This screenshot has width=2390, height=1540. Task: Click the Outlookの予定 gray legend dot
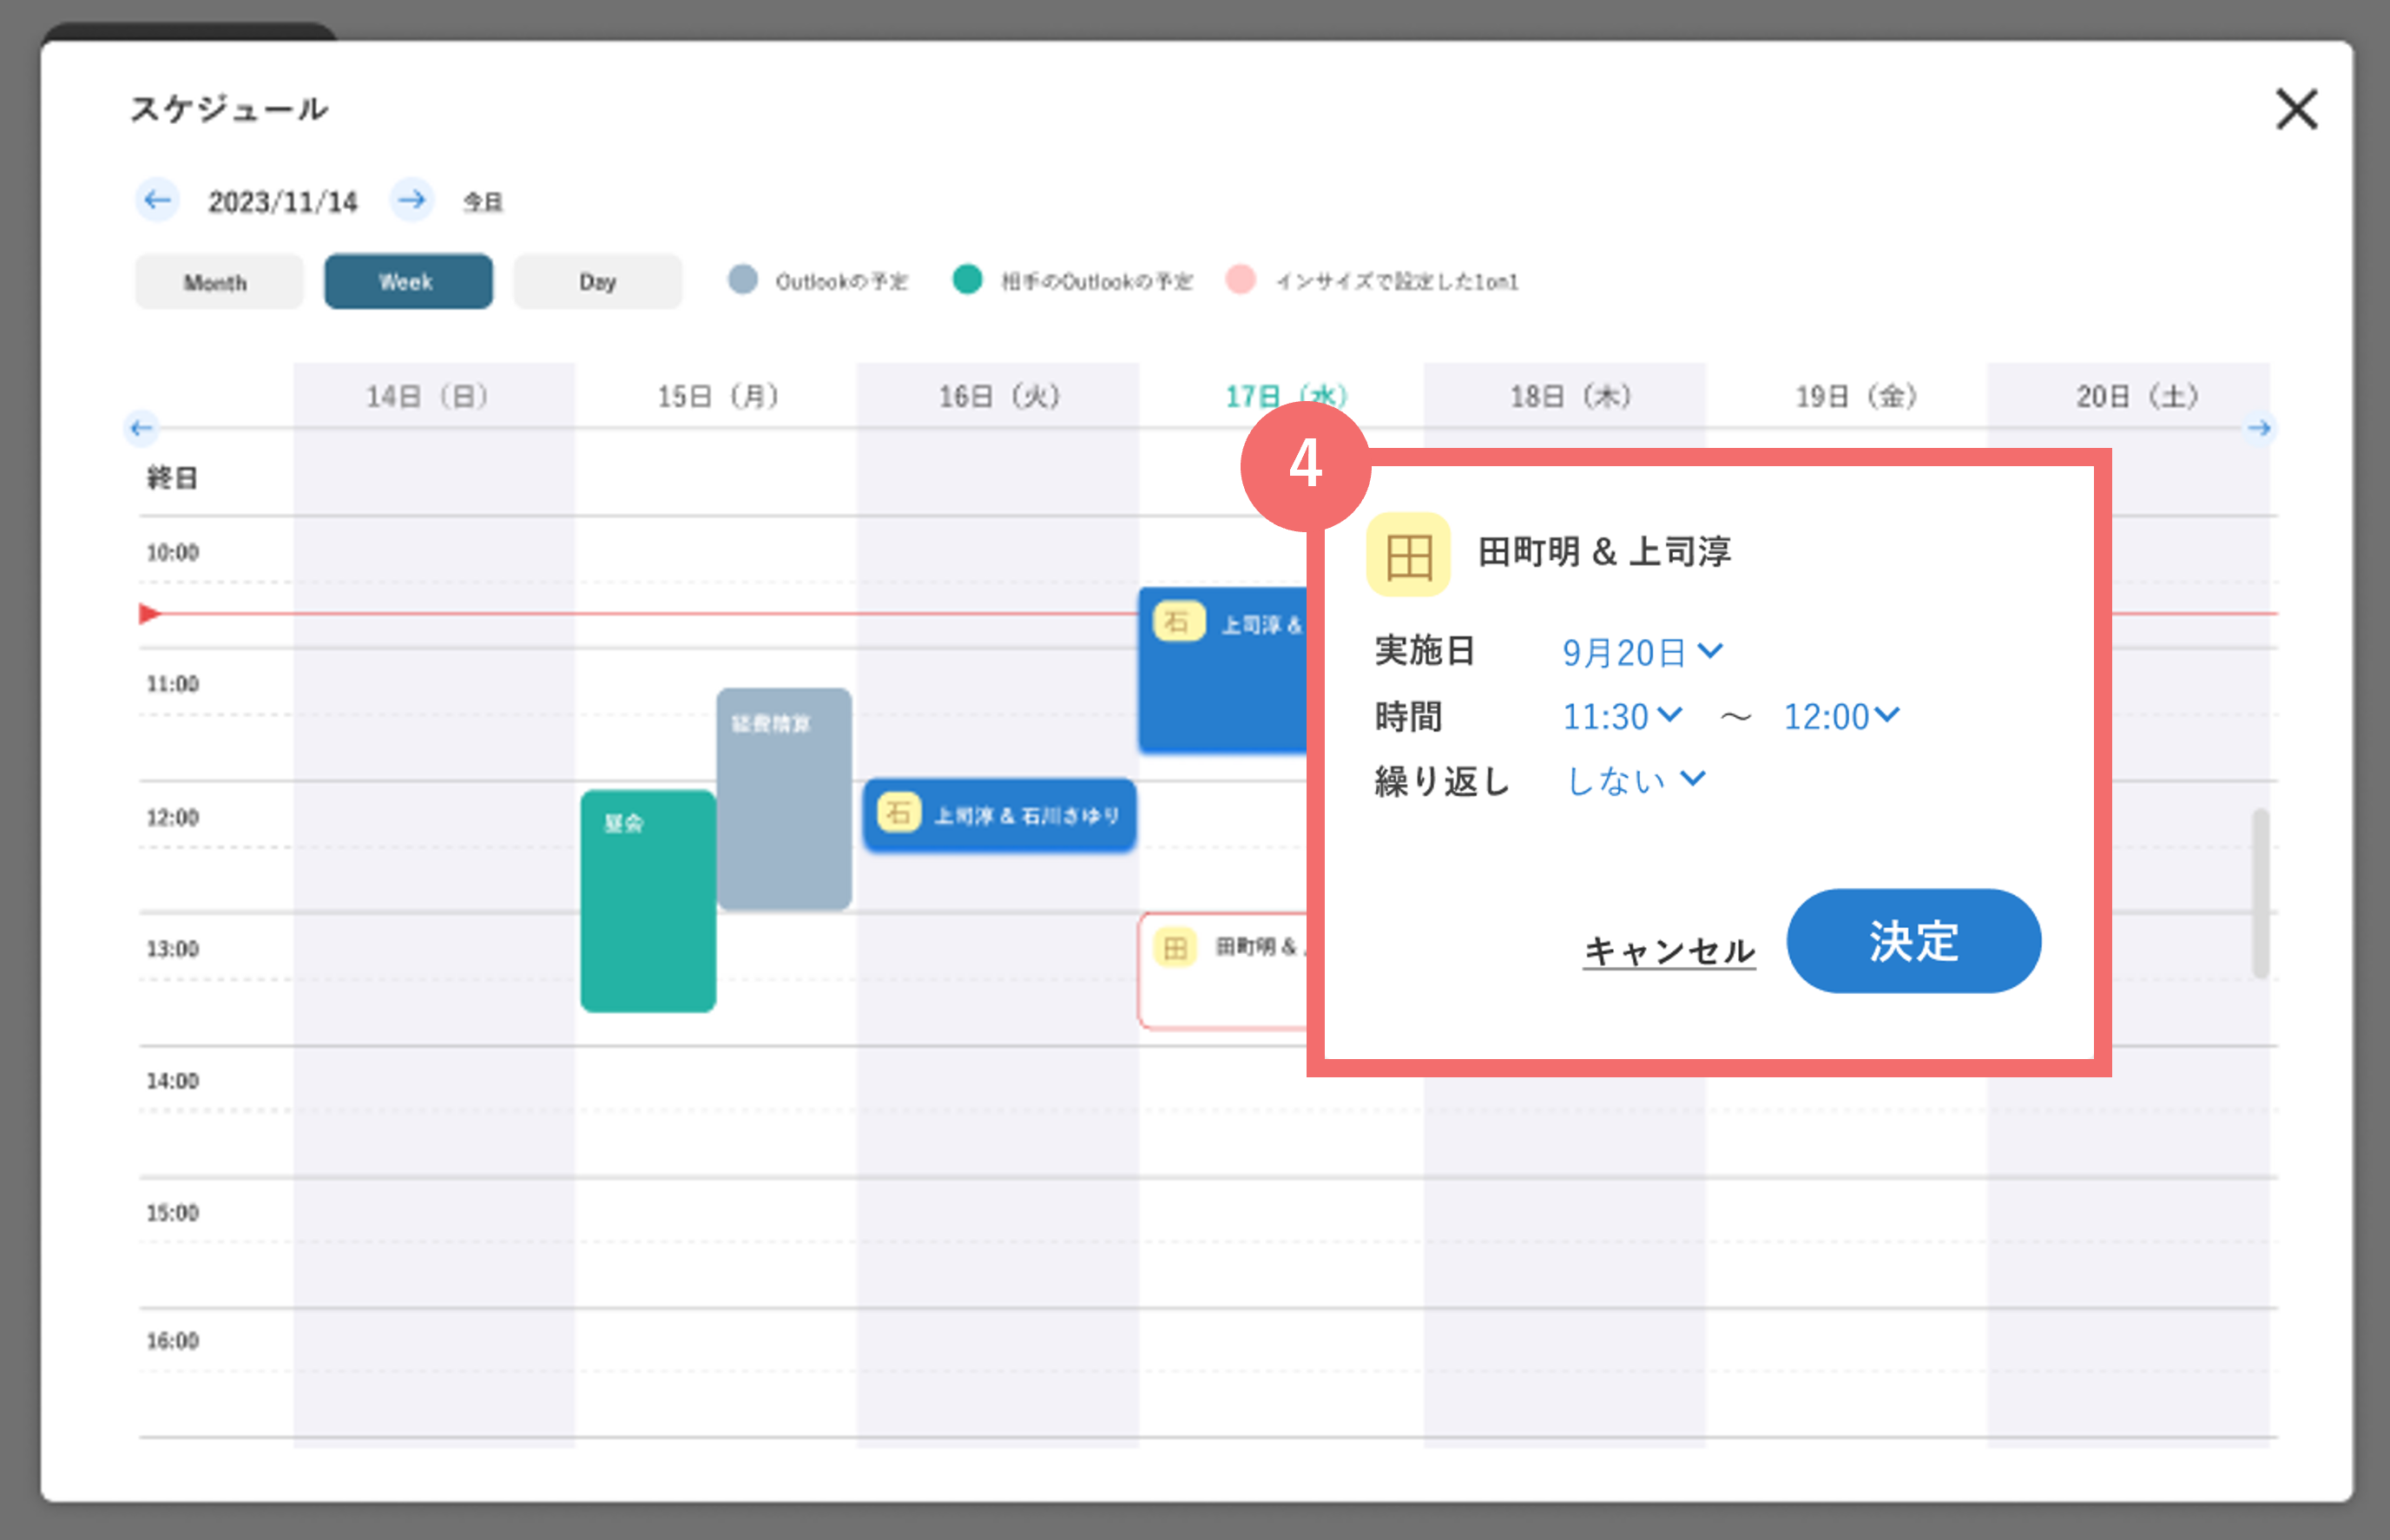click(x=743, y=279)
